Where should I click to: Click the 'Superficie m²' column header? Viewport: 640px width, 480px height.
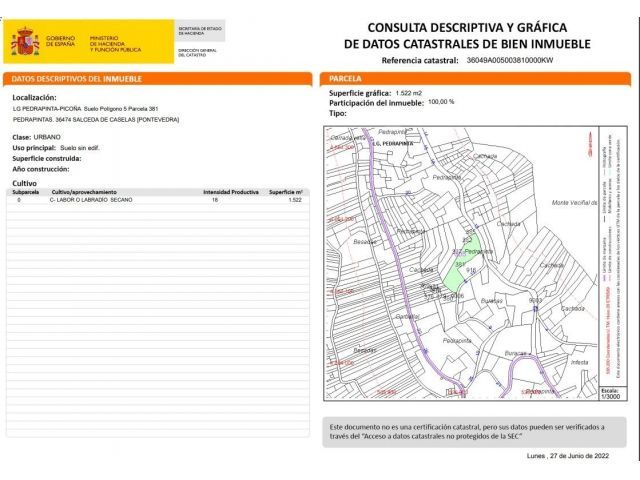point(286,192)
